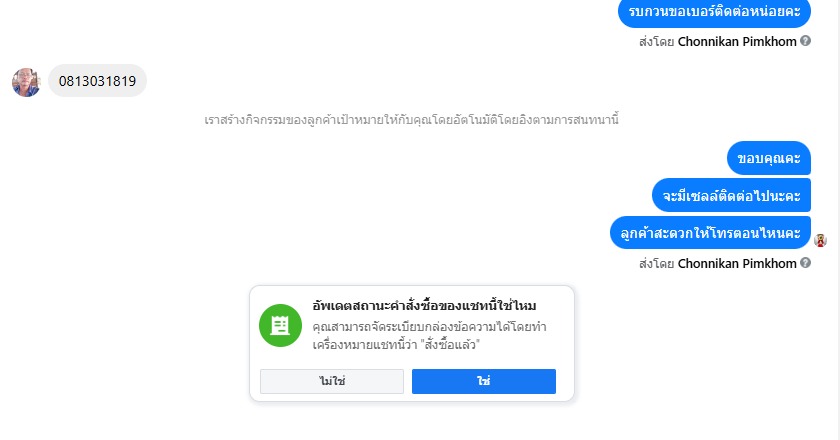Click help icon under last sent message
840x440 pixels.
click(x=805, y=264)
